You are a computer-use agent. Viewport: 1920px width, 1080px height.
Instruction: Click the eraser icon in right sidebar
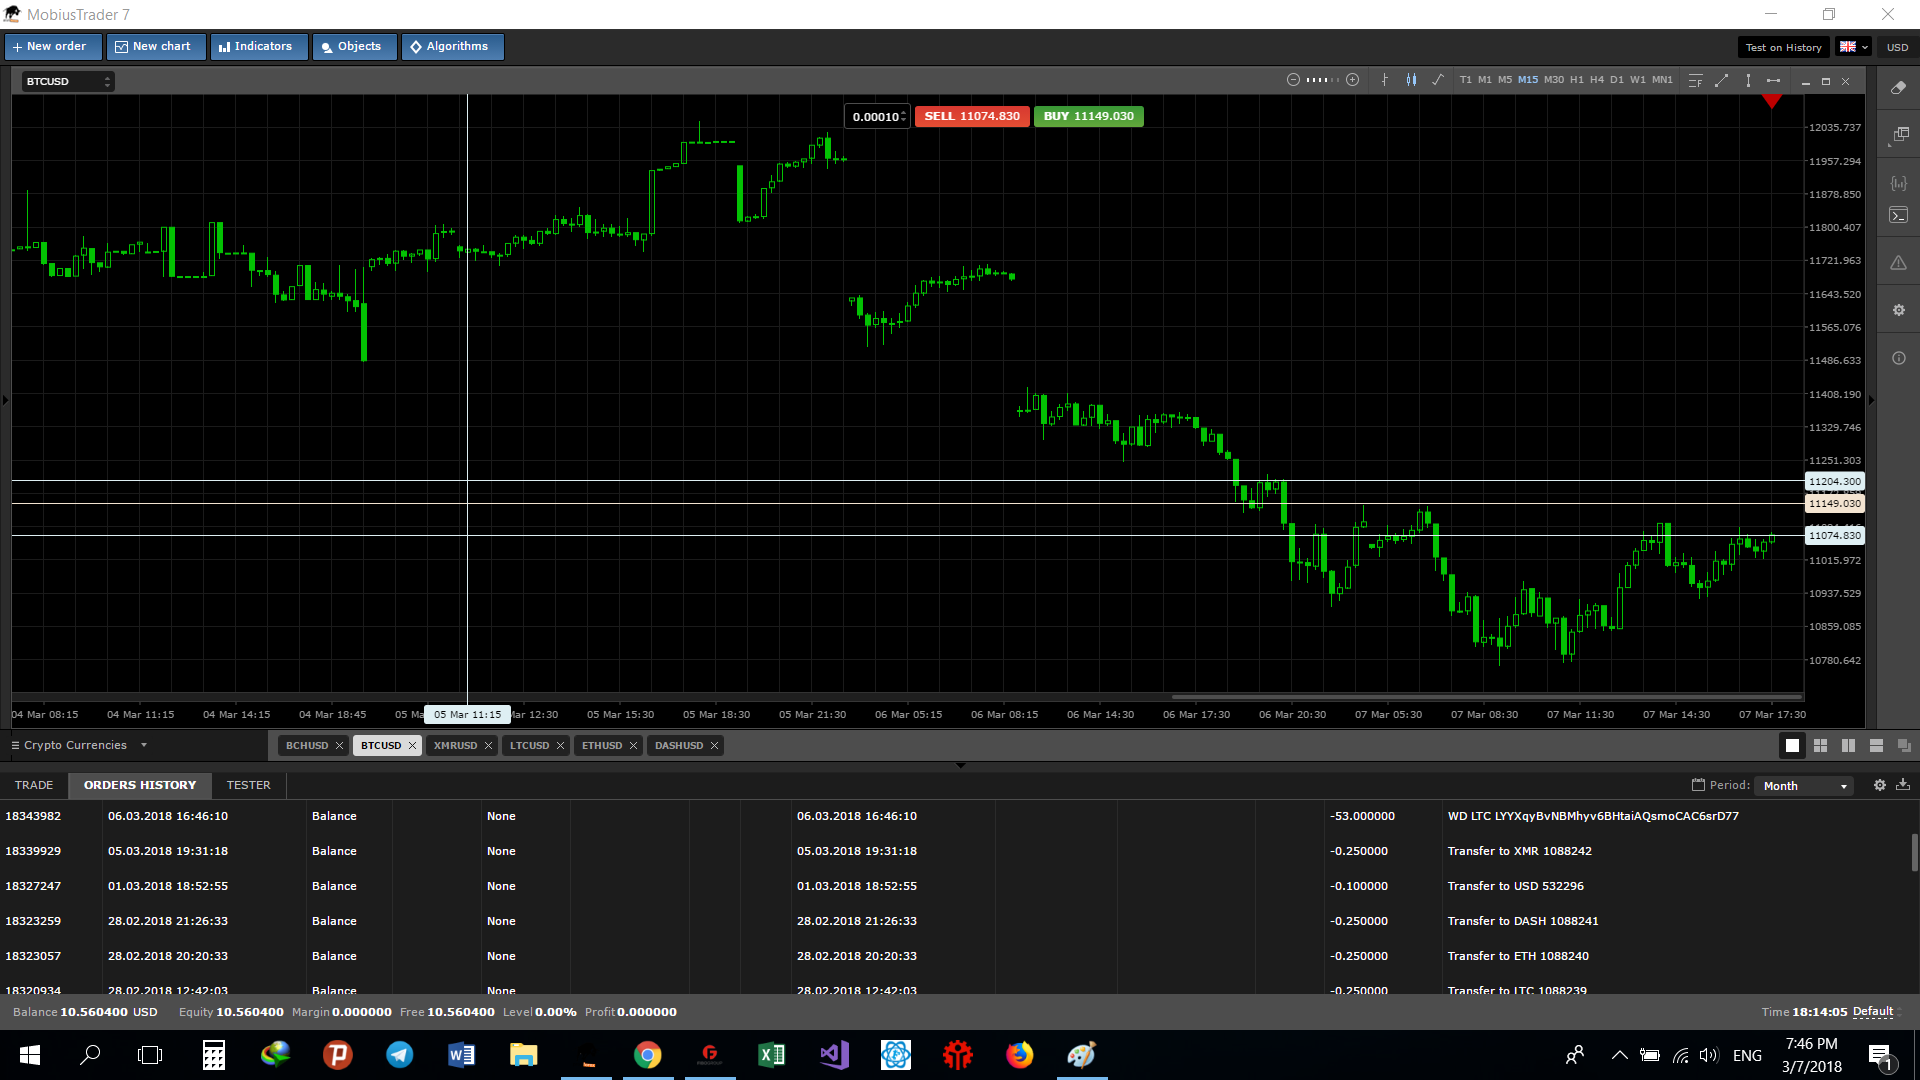coord(1898,88)
